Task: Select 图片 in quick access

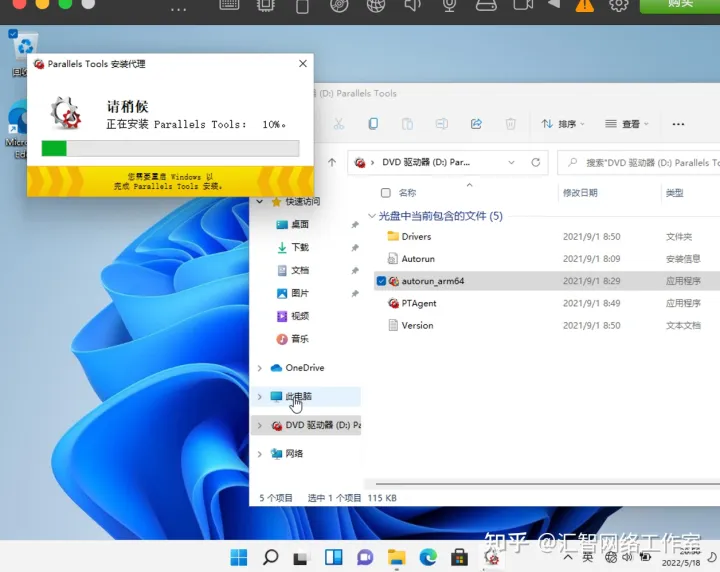Action: click(299, 293)
